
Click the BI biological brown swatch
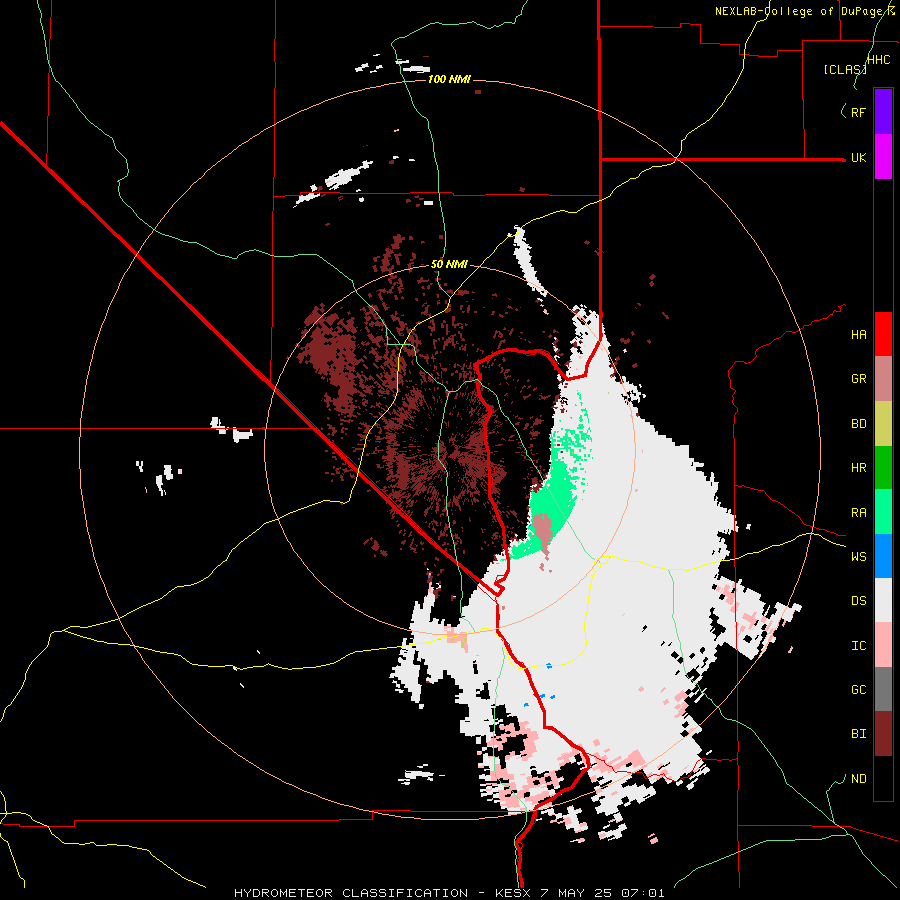click(x=883, y=734)
